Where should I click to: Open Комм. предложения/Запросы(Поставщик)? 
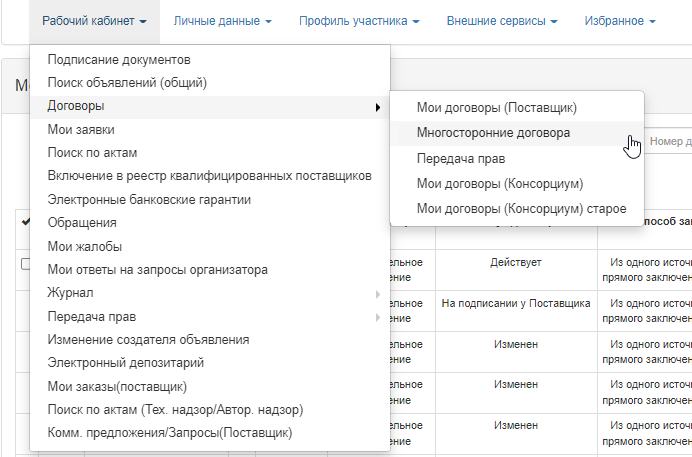click(x=169, y=433)
